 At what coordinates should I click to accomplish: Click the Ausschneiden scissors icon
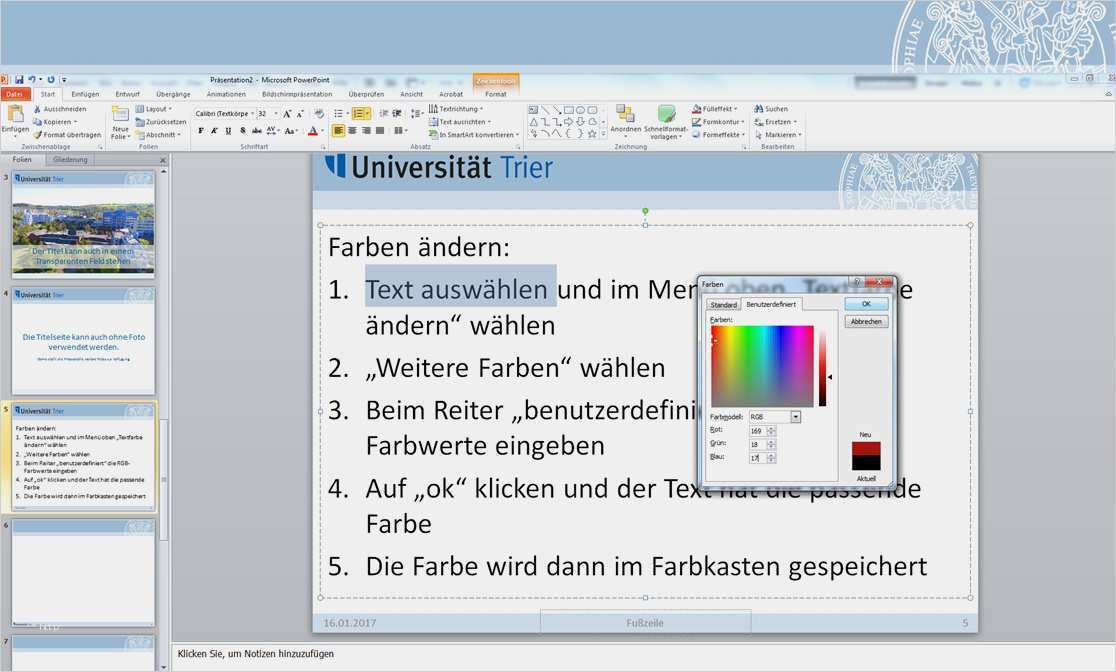click(x=38, y=109)
